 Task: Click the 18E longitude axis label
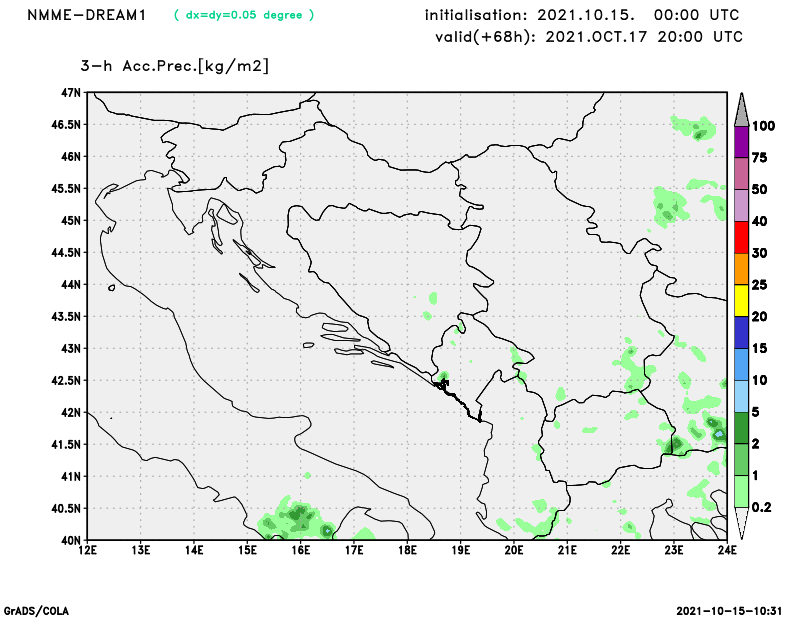tap(407, 549)
